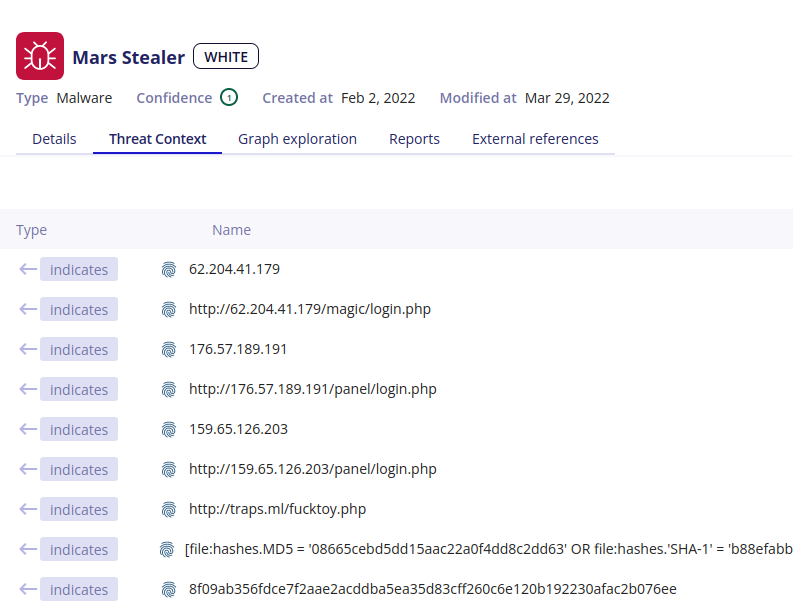Click indicates tag for 62.204.41.179

pyautogui.click(x=79, y=269)
